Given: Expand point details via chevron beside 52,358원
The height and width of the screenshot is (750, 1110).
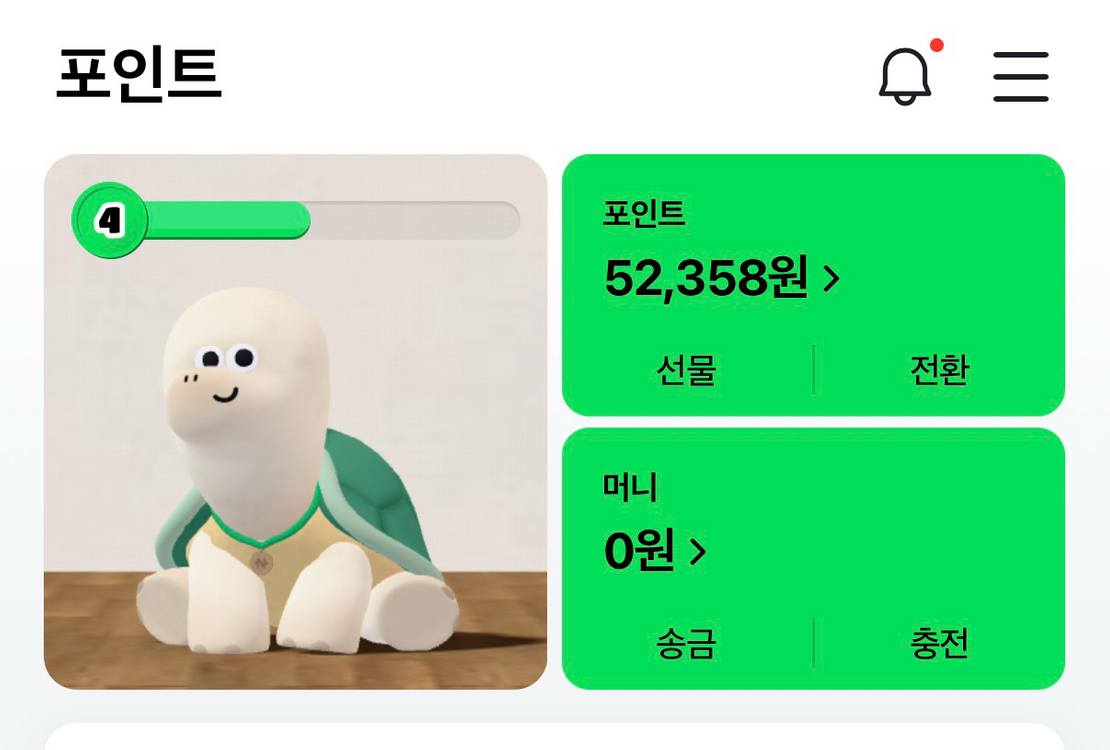Looking at the screenshot, I should point(831,279).
